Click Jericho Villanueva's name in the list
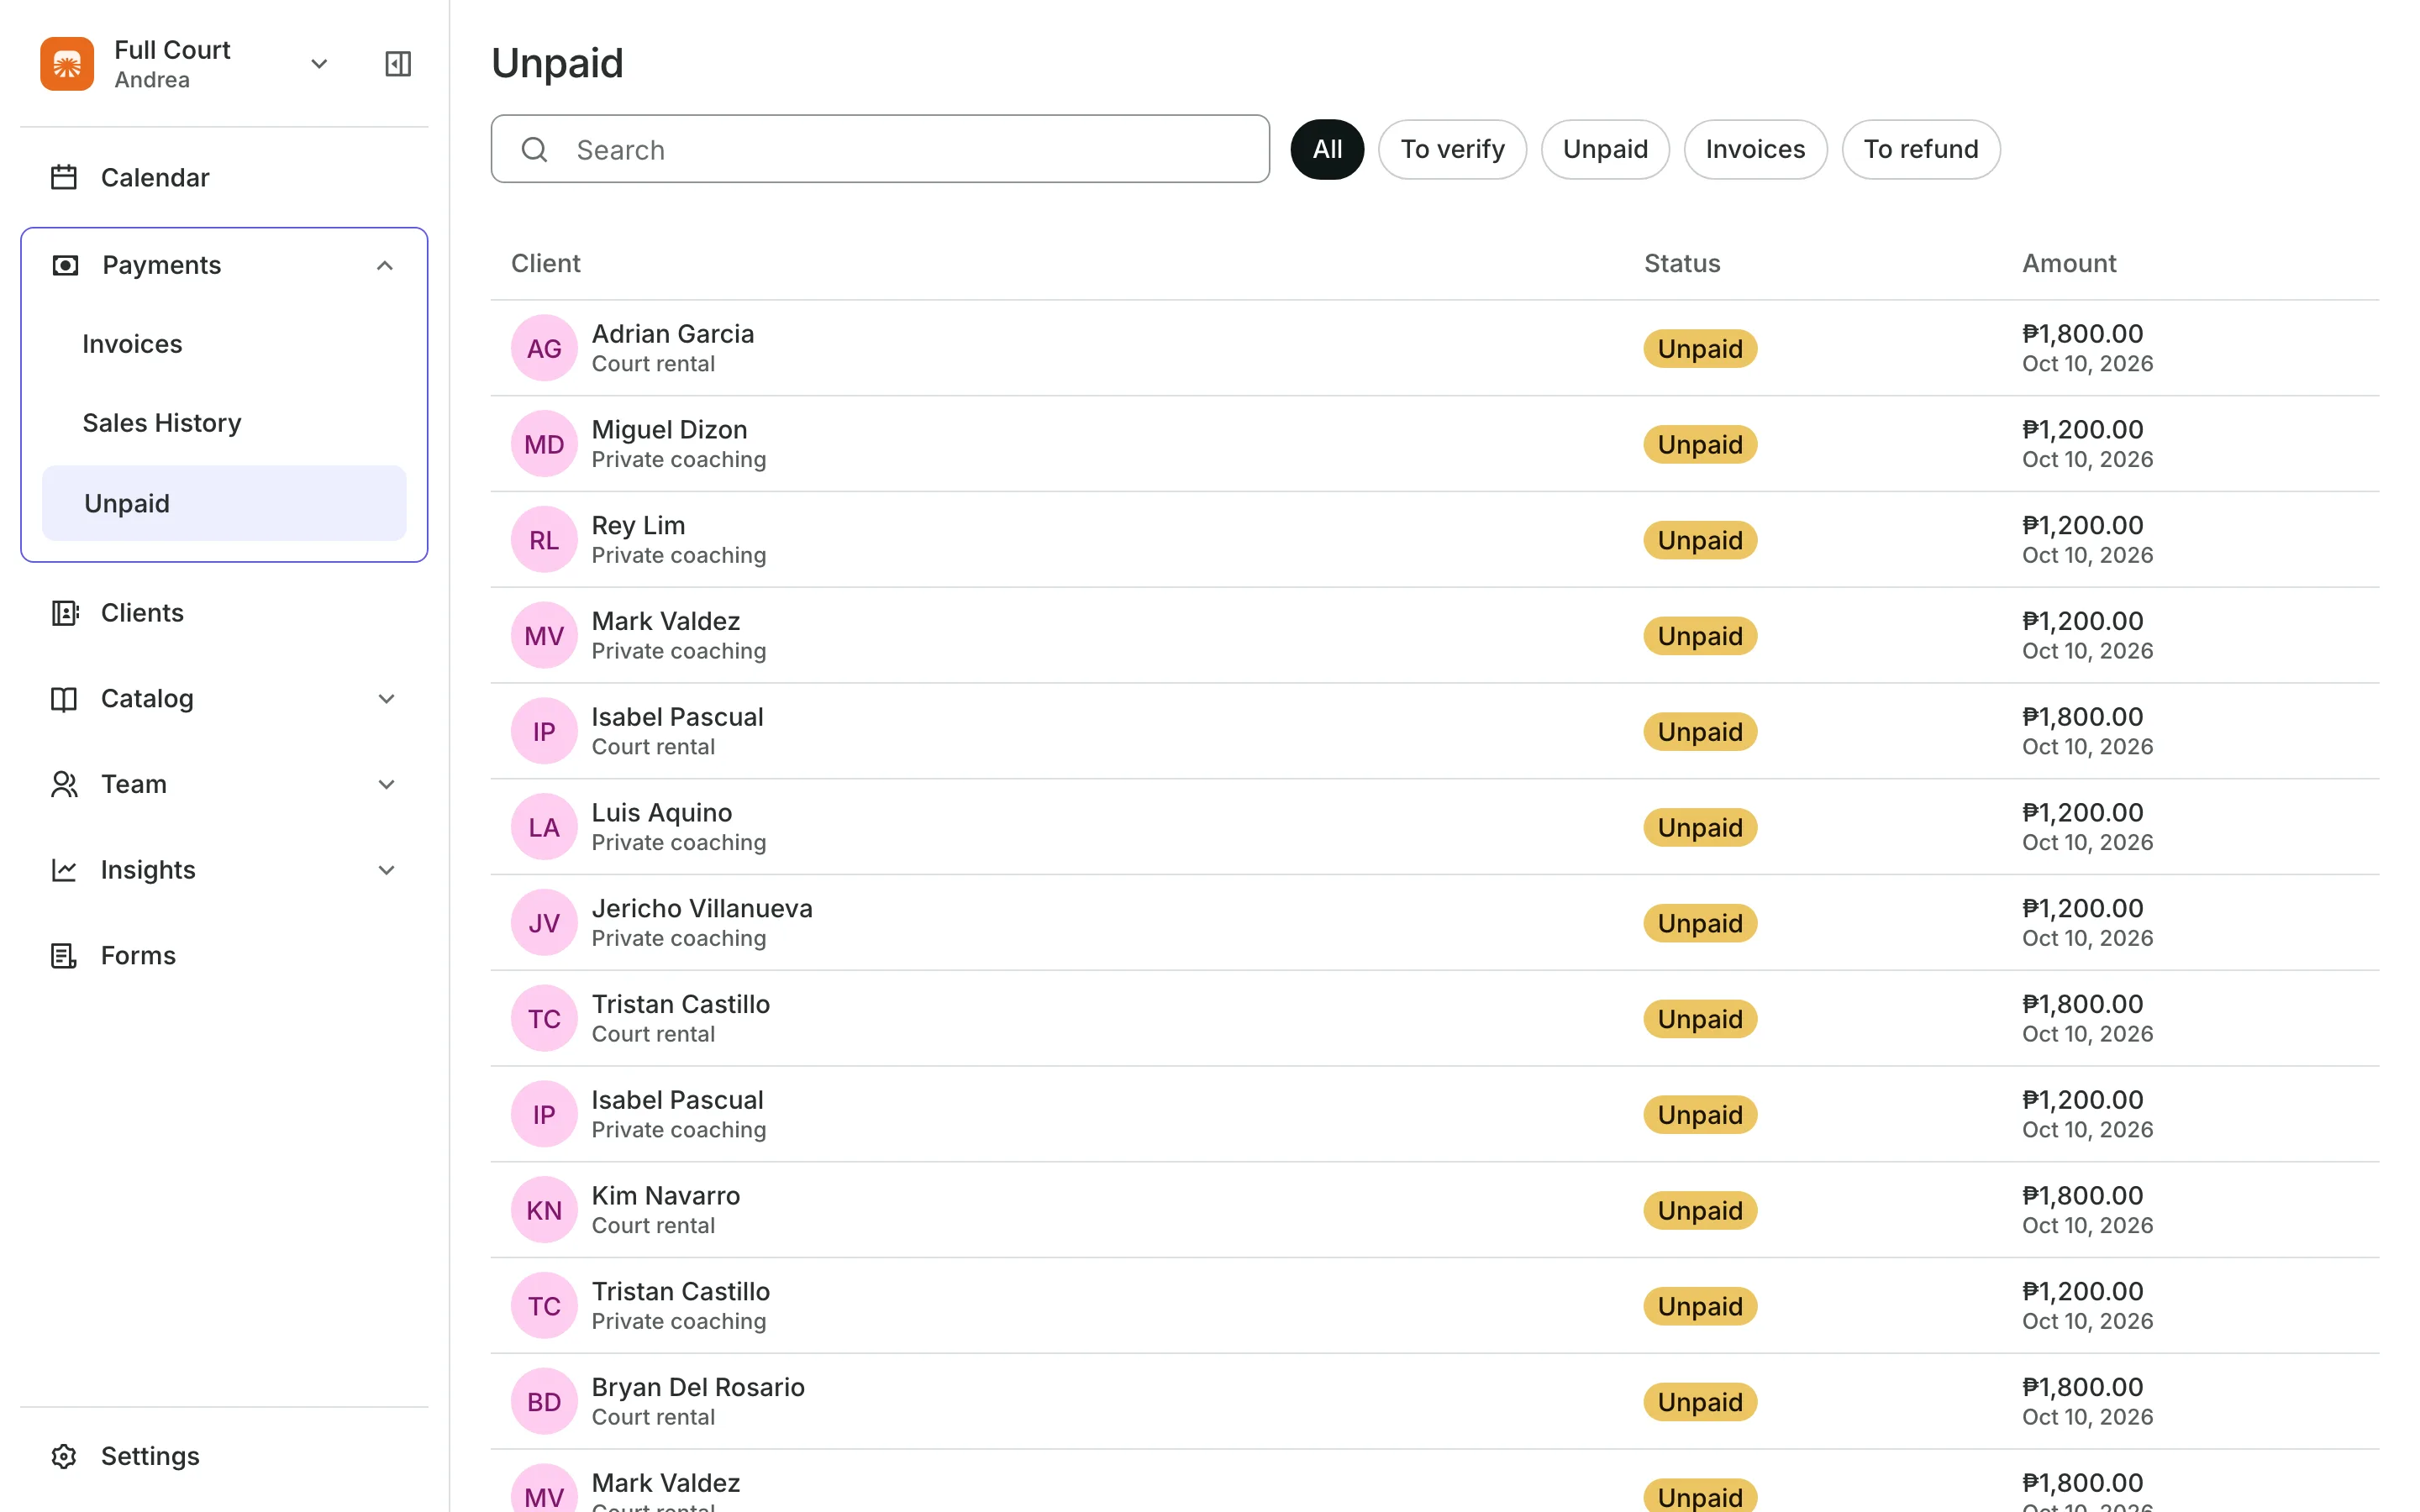 pos(702,908)
